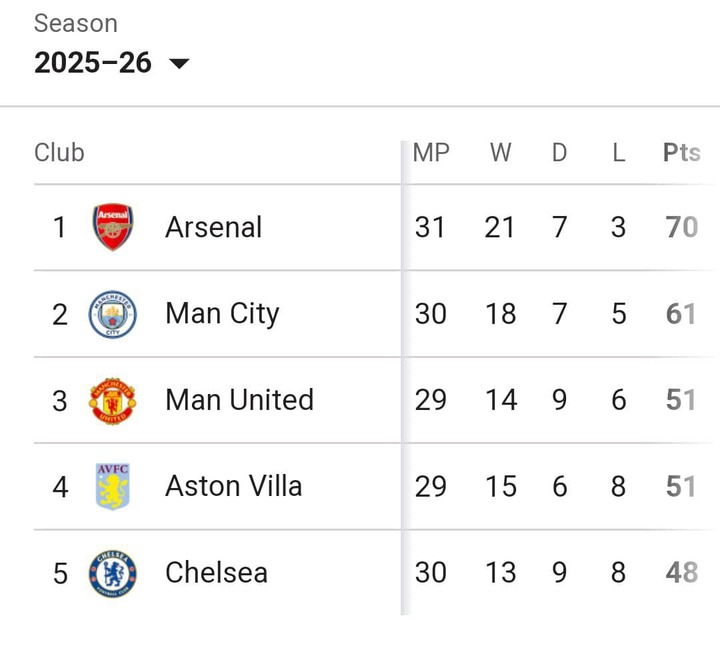Viewport: 720px width, 654px height.
Task: Open the season dropdown arrow
Action: pyautogui.click(x=179, y=64)
